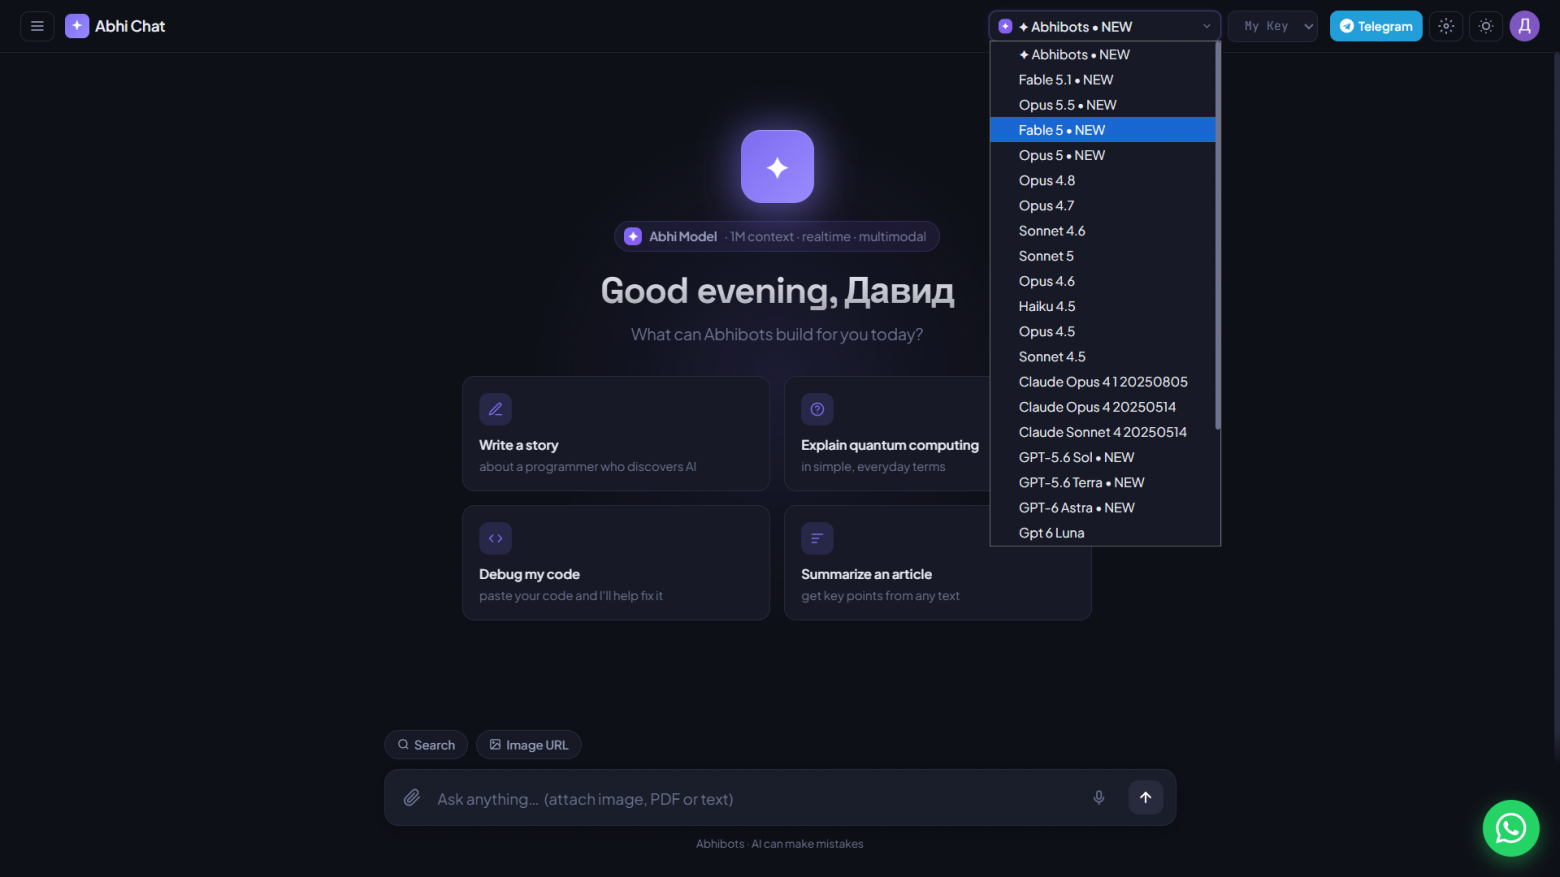The image size is (1560, 877).
Task: Open the user profile avatar
Action: point(1524,26)
